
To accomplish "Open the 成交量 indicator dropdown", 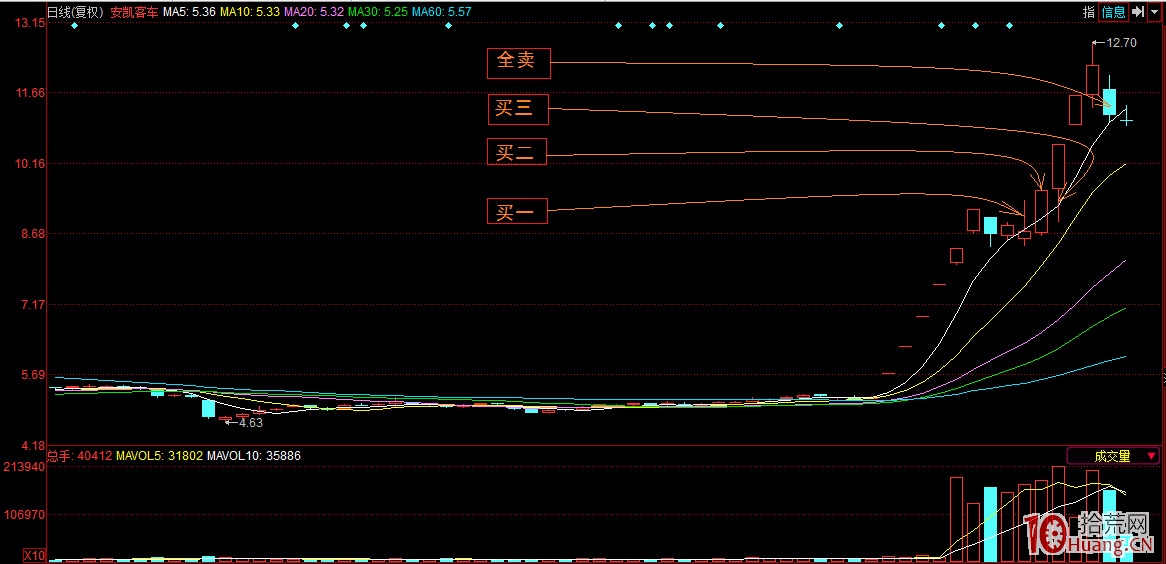I will (1113, 455).
